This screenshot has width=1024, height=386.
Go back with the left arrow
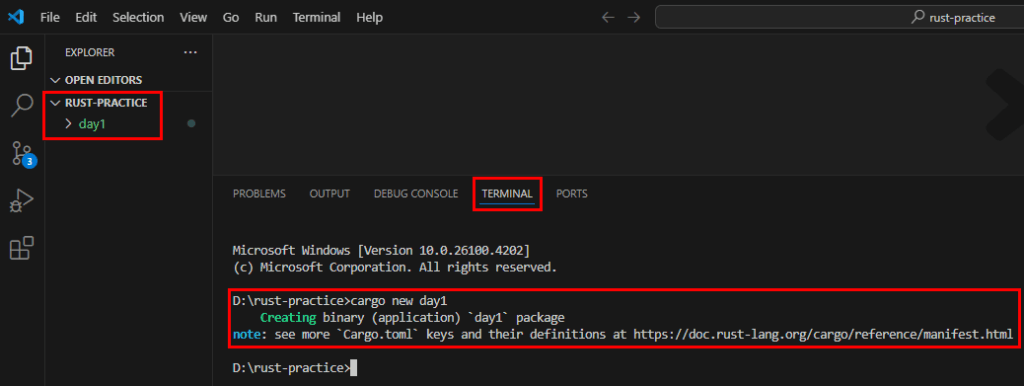point(608,18)
